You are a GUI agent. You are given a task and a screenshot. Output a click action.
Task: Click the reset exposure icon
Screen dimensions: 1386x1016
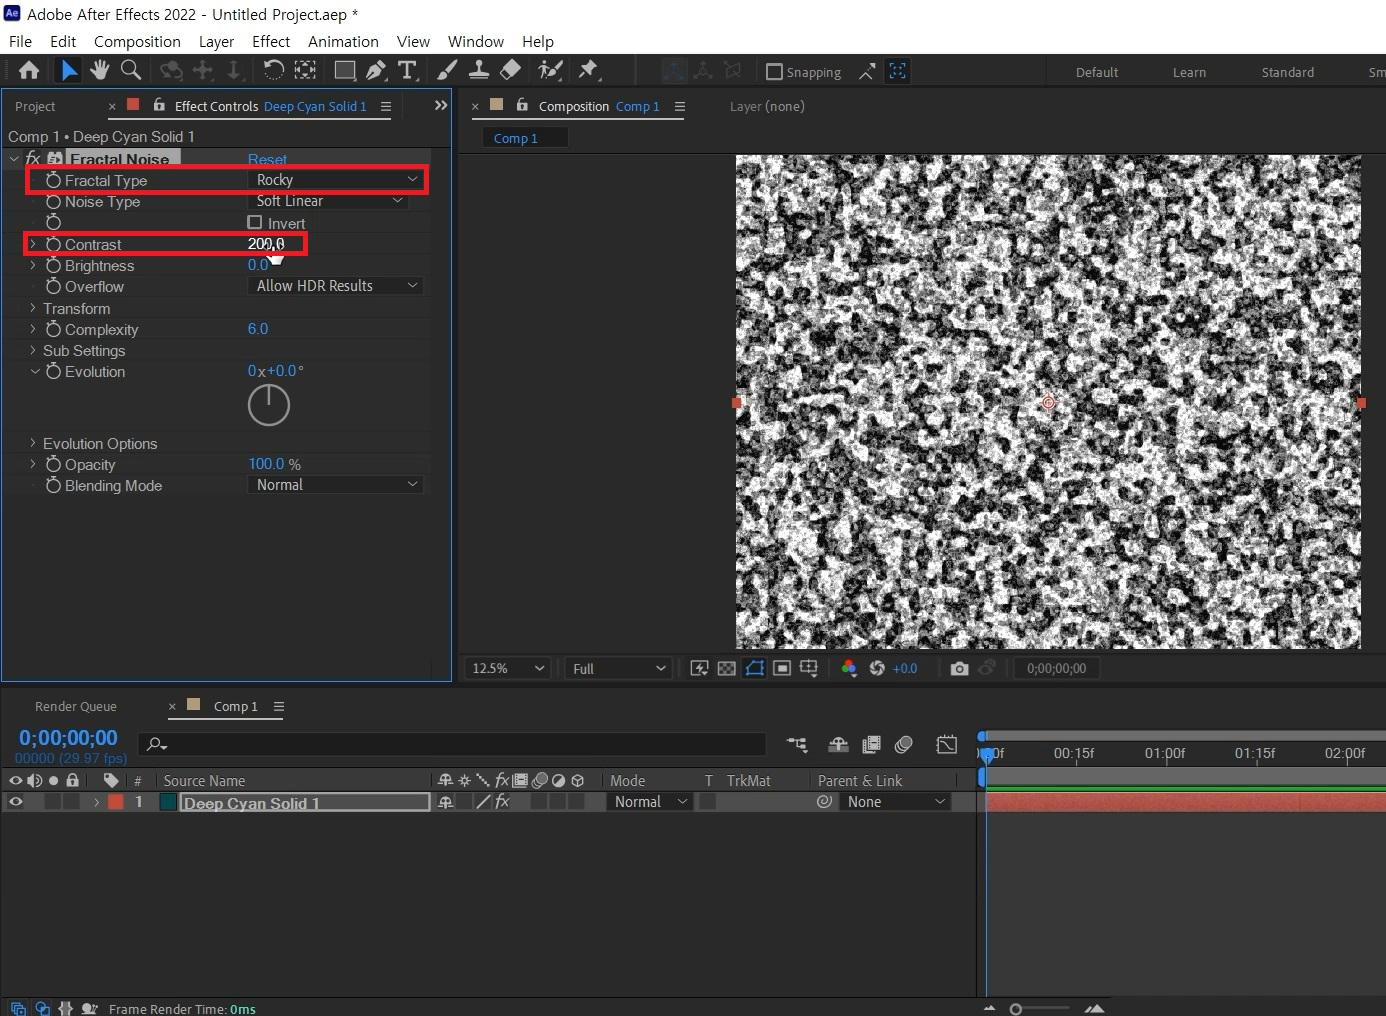(x=877, y=668)
